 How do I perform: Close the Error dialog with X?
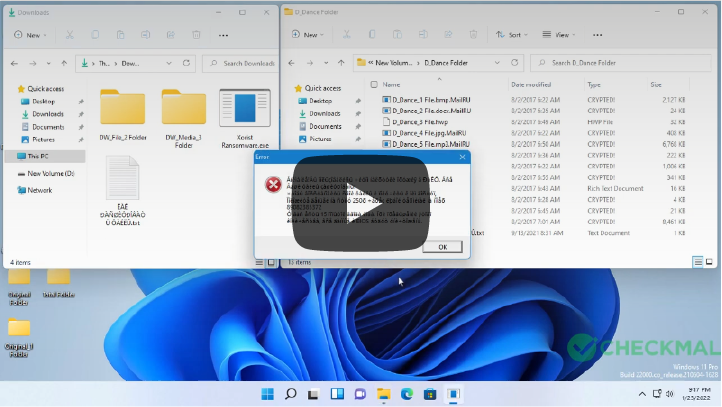[x=462, y=157]
